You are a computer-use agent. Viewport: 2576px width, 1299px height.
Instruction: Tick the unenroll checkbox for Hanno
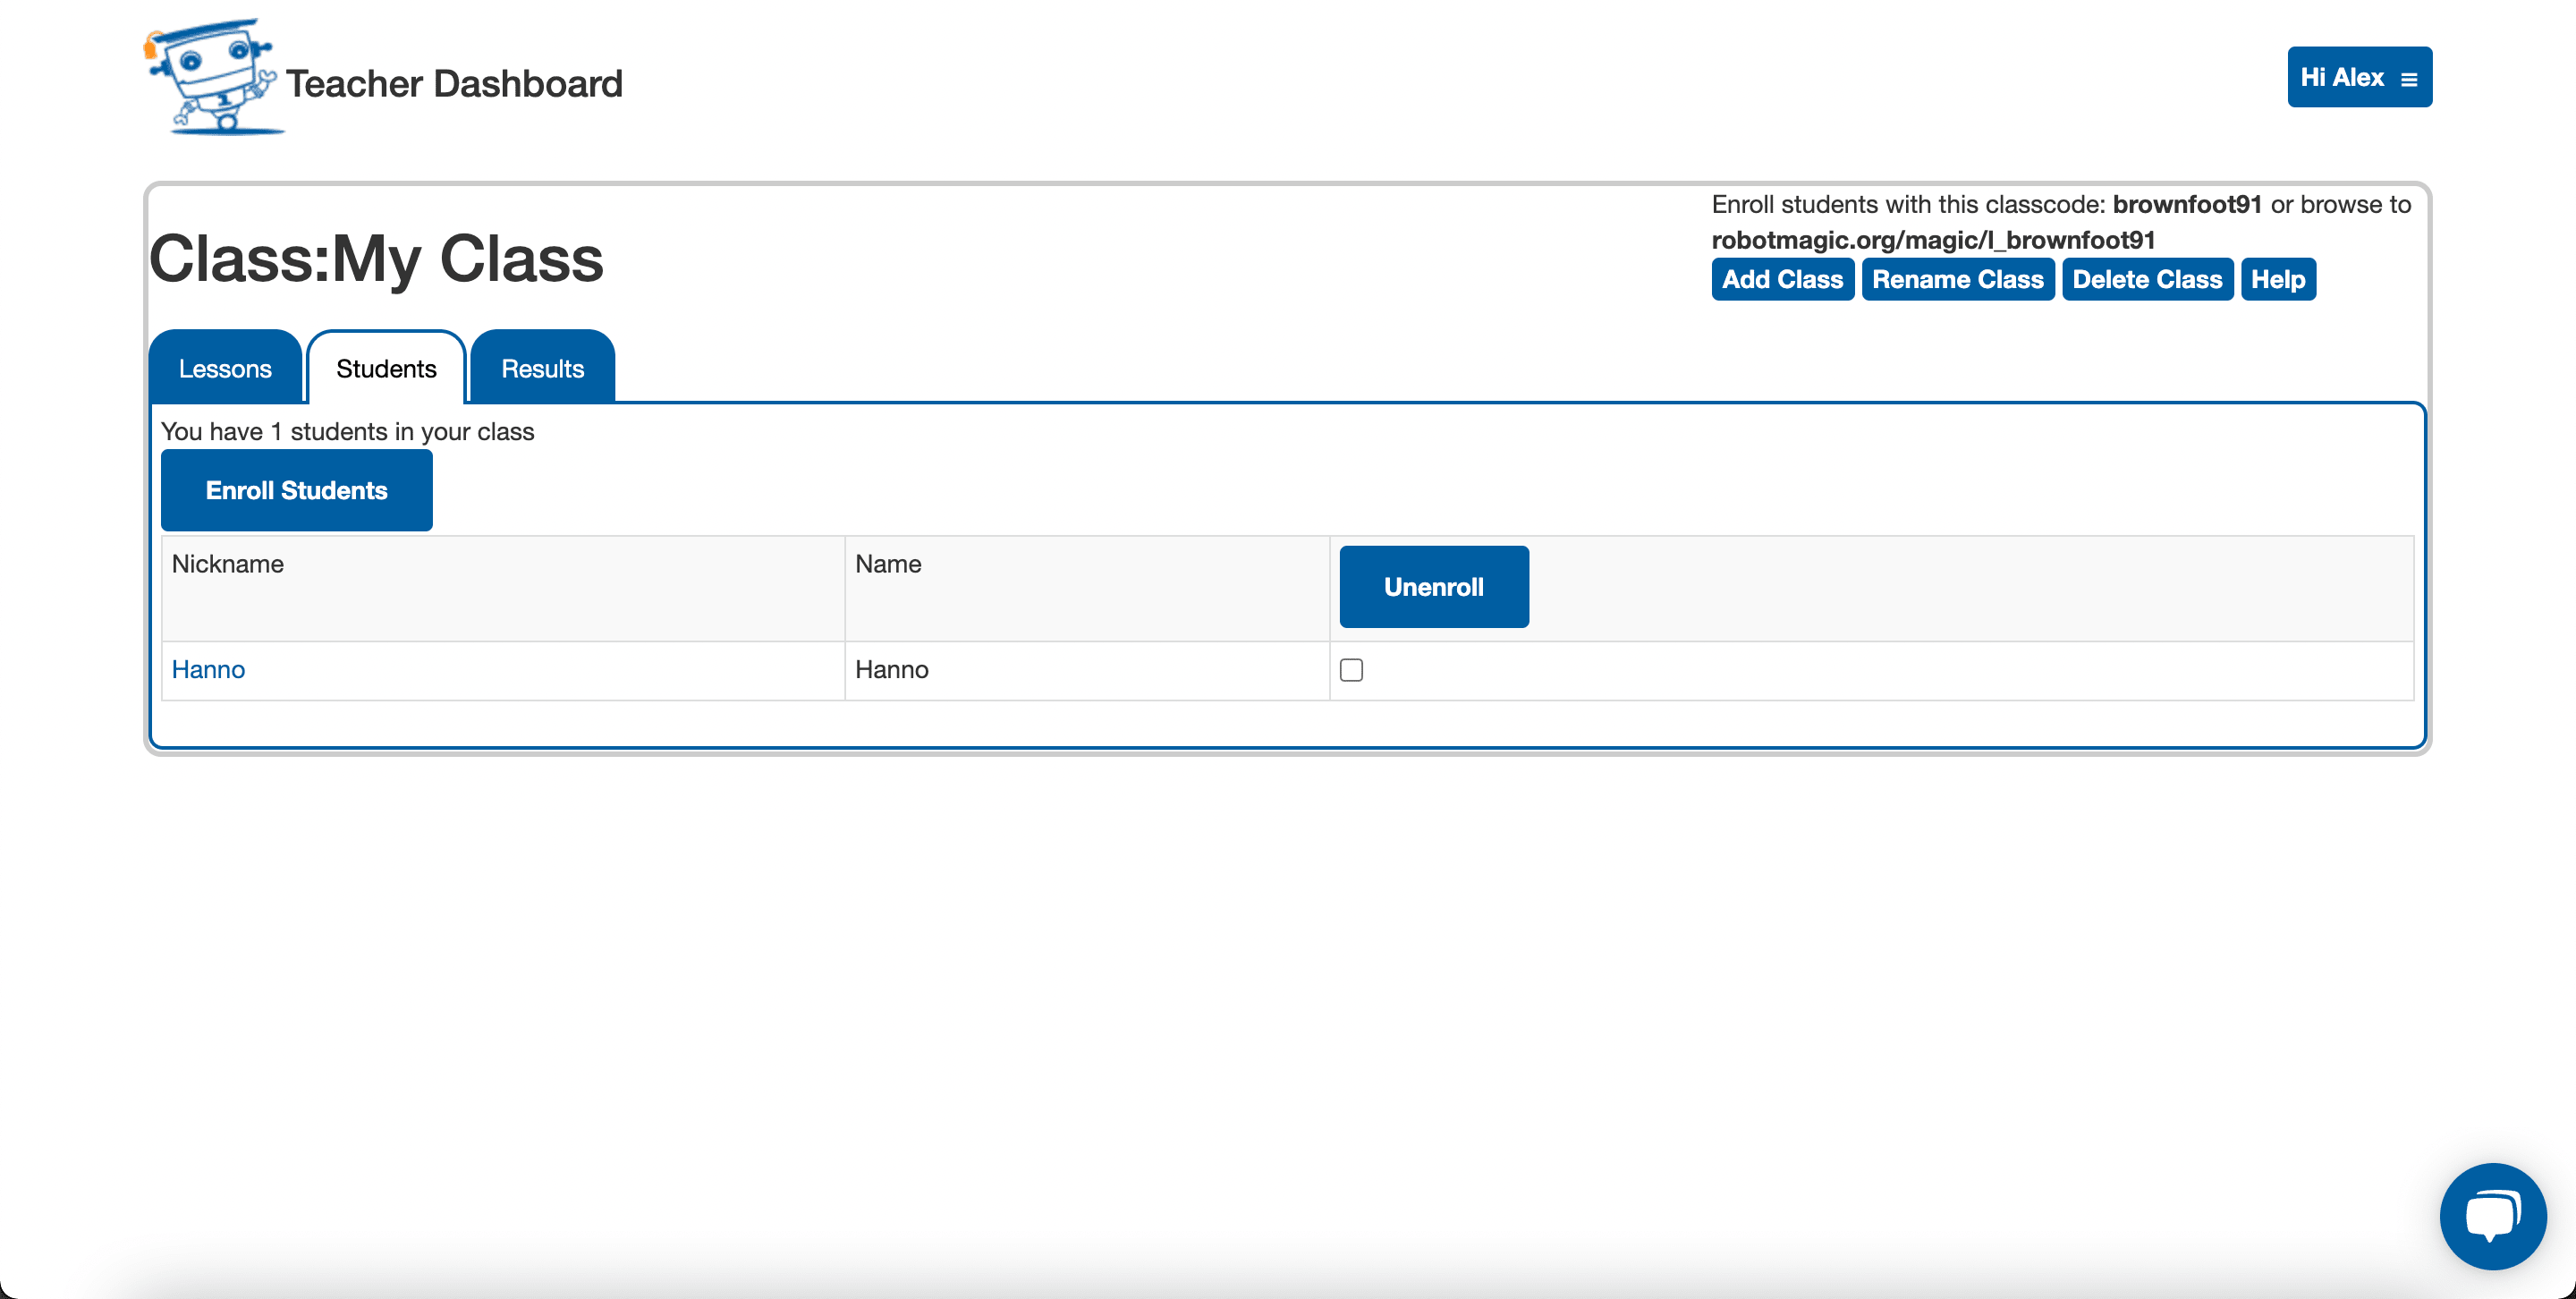[1351, 670]
